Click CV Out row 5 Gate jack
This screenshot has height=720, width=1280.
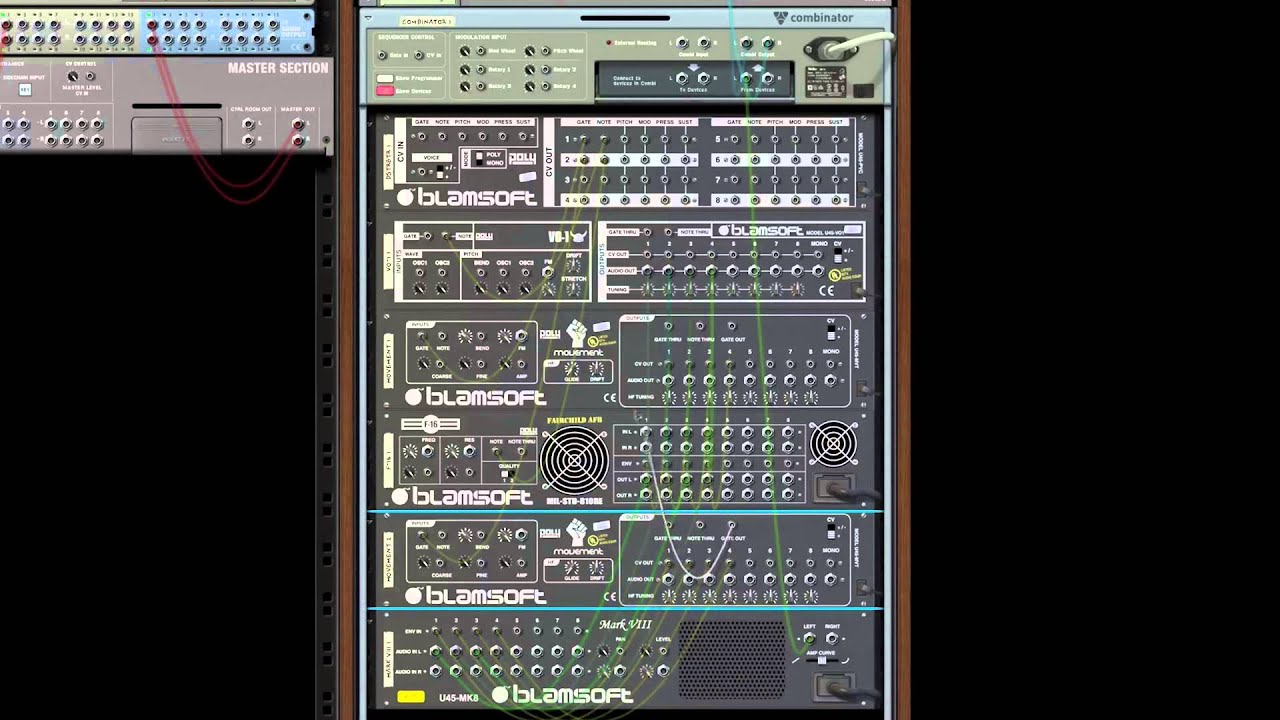[734, 140]
